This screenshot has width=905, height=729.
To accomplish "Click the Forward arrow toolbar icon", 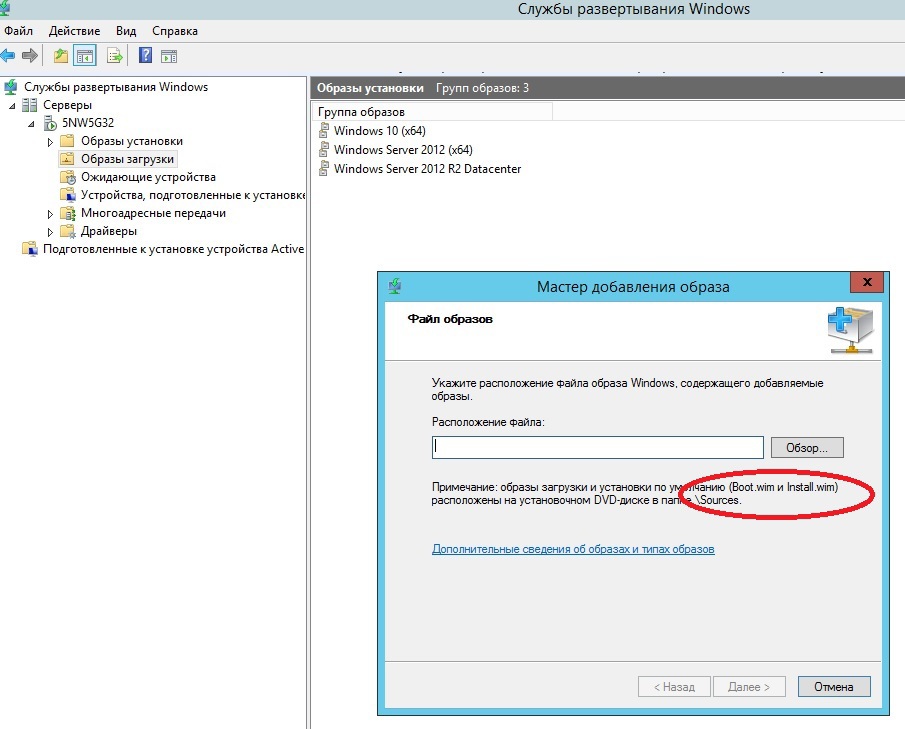I will coord(29,56).
